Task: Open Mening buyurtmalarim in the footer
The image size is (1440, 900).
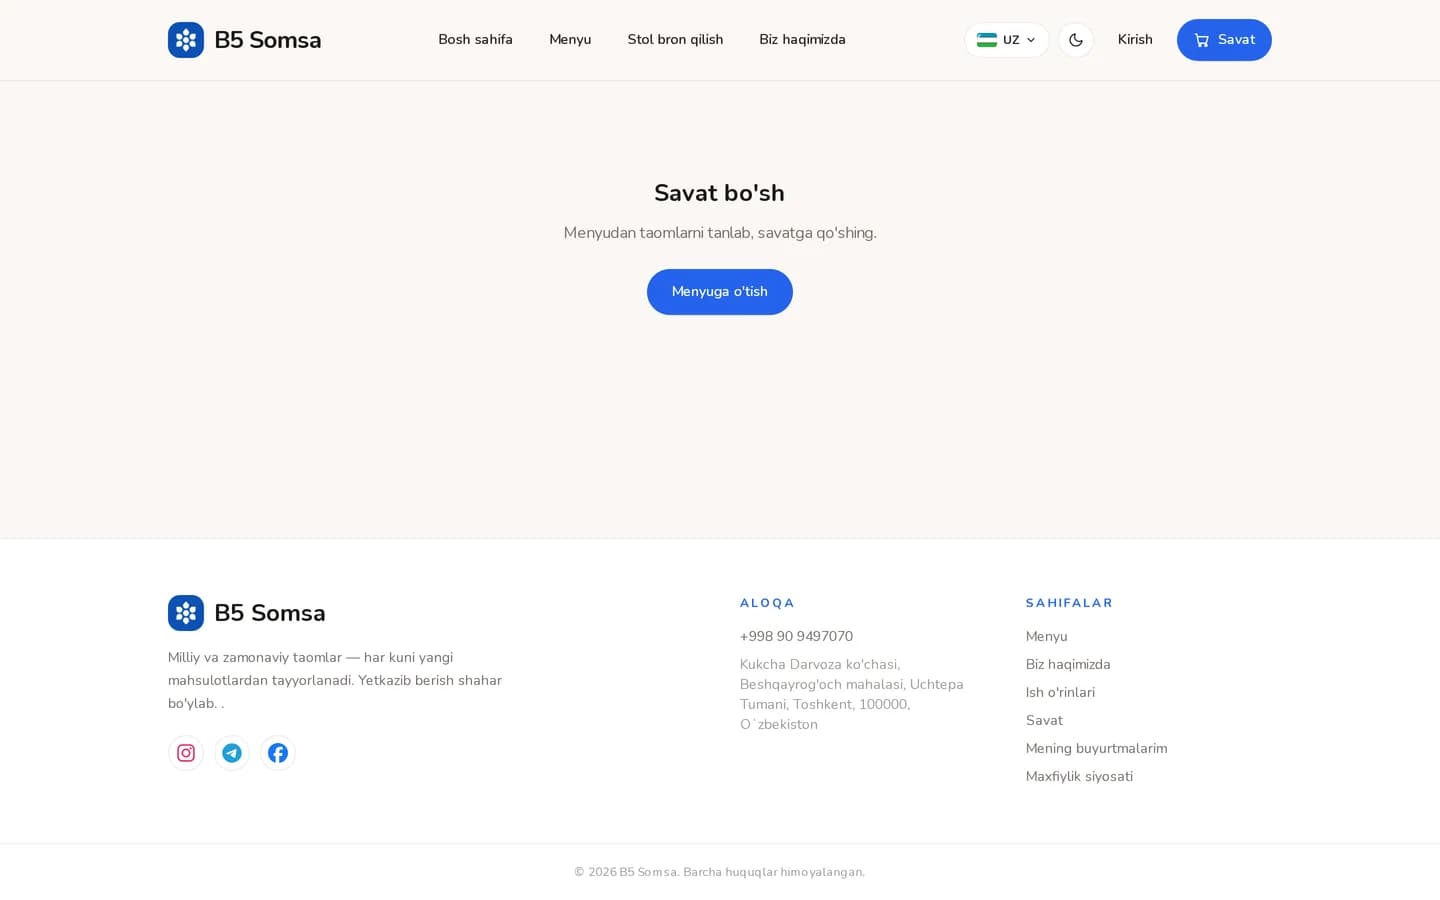Action: coord(1096,748)
